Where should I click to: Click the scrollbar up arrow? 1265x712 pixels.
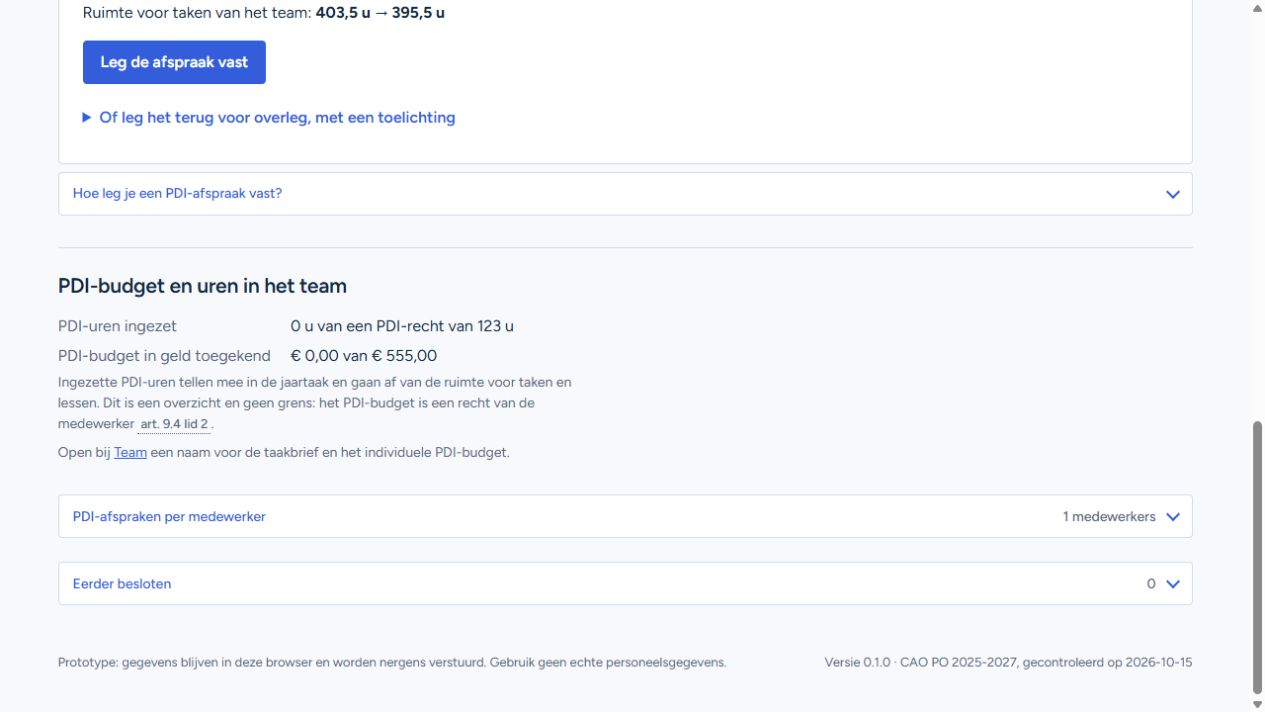[x=1257, y=8]
